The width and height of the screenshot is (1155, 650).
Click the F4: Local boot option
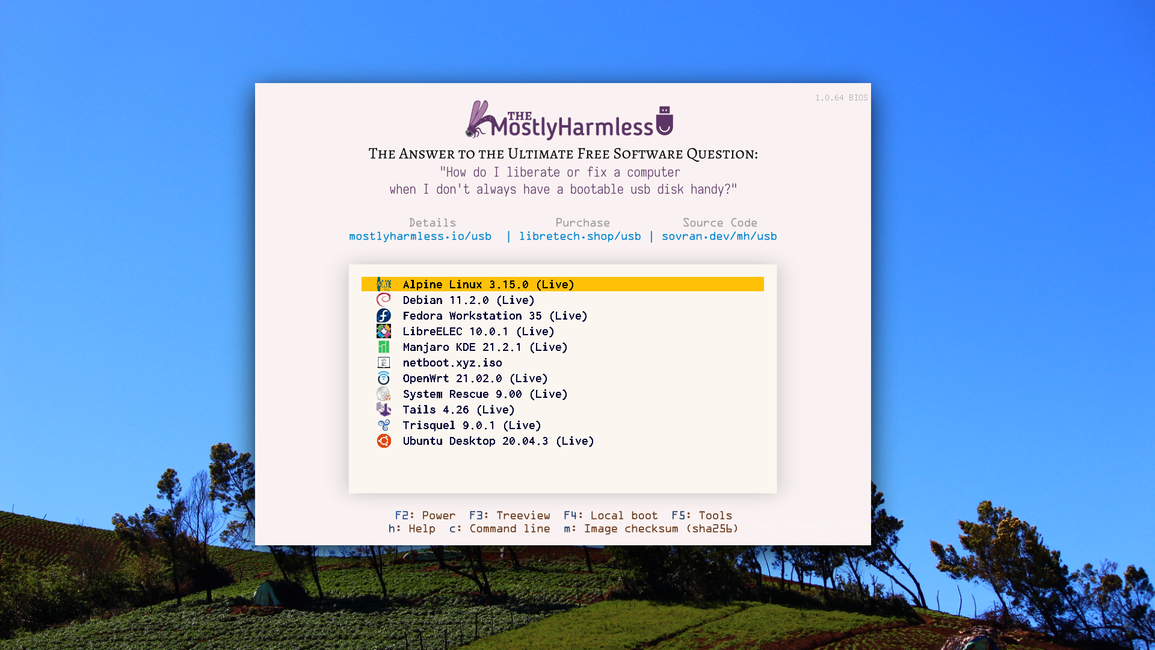tap(611, 515)
